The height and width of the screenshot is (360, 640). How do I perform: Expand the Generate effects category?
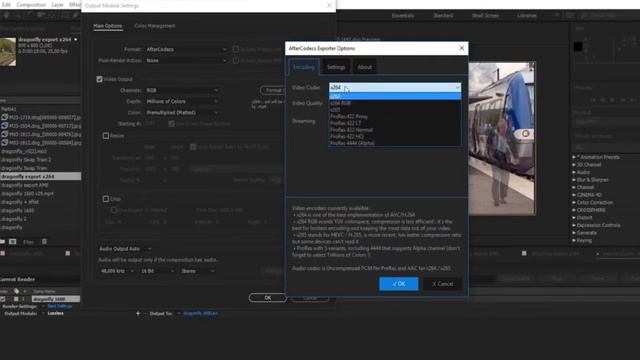tap(574, 233)
